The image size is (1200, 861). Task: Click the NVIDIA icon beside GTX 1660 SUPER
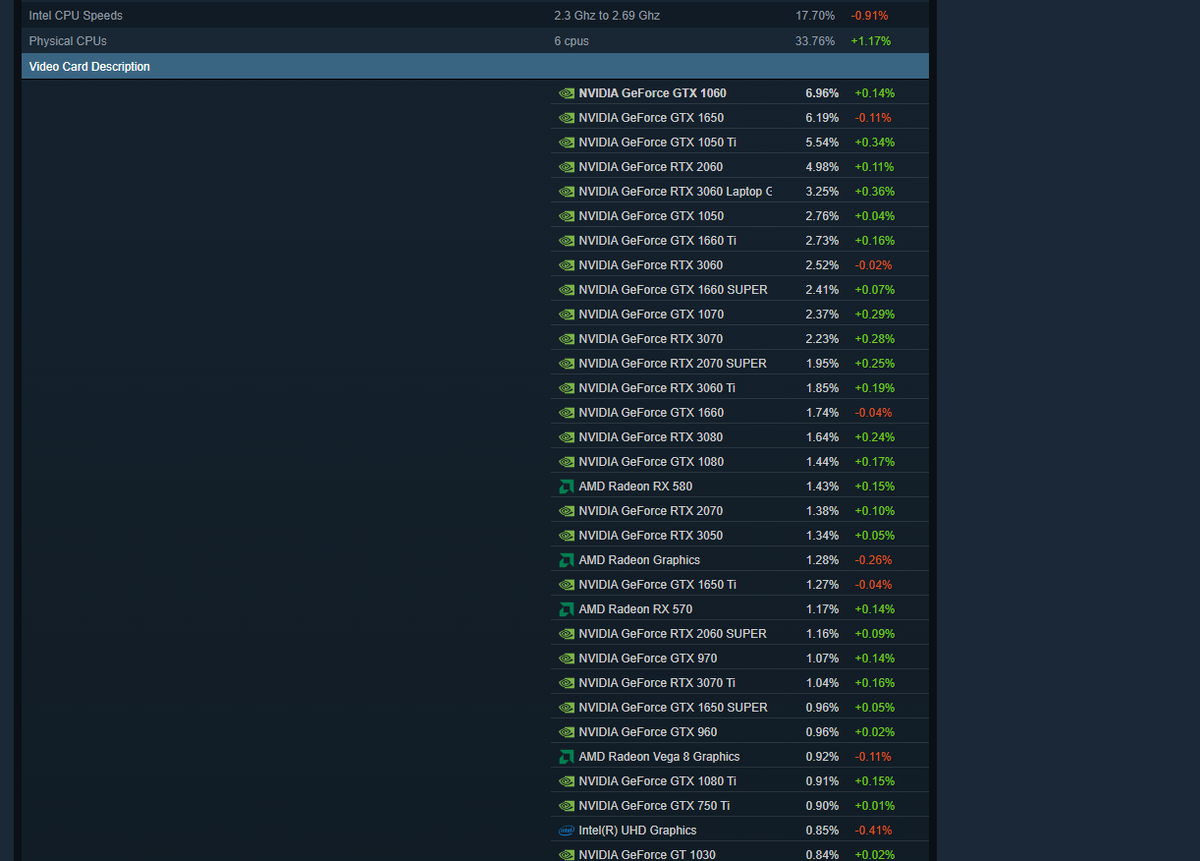566,290
